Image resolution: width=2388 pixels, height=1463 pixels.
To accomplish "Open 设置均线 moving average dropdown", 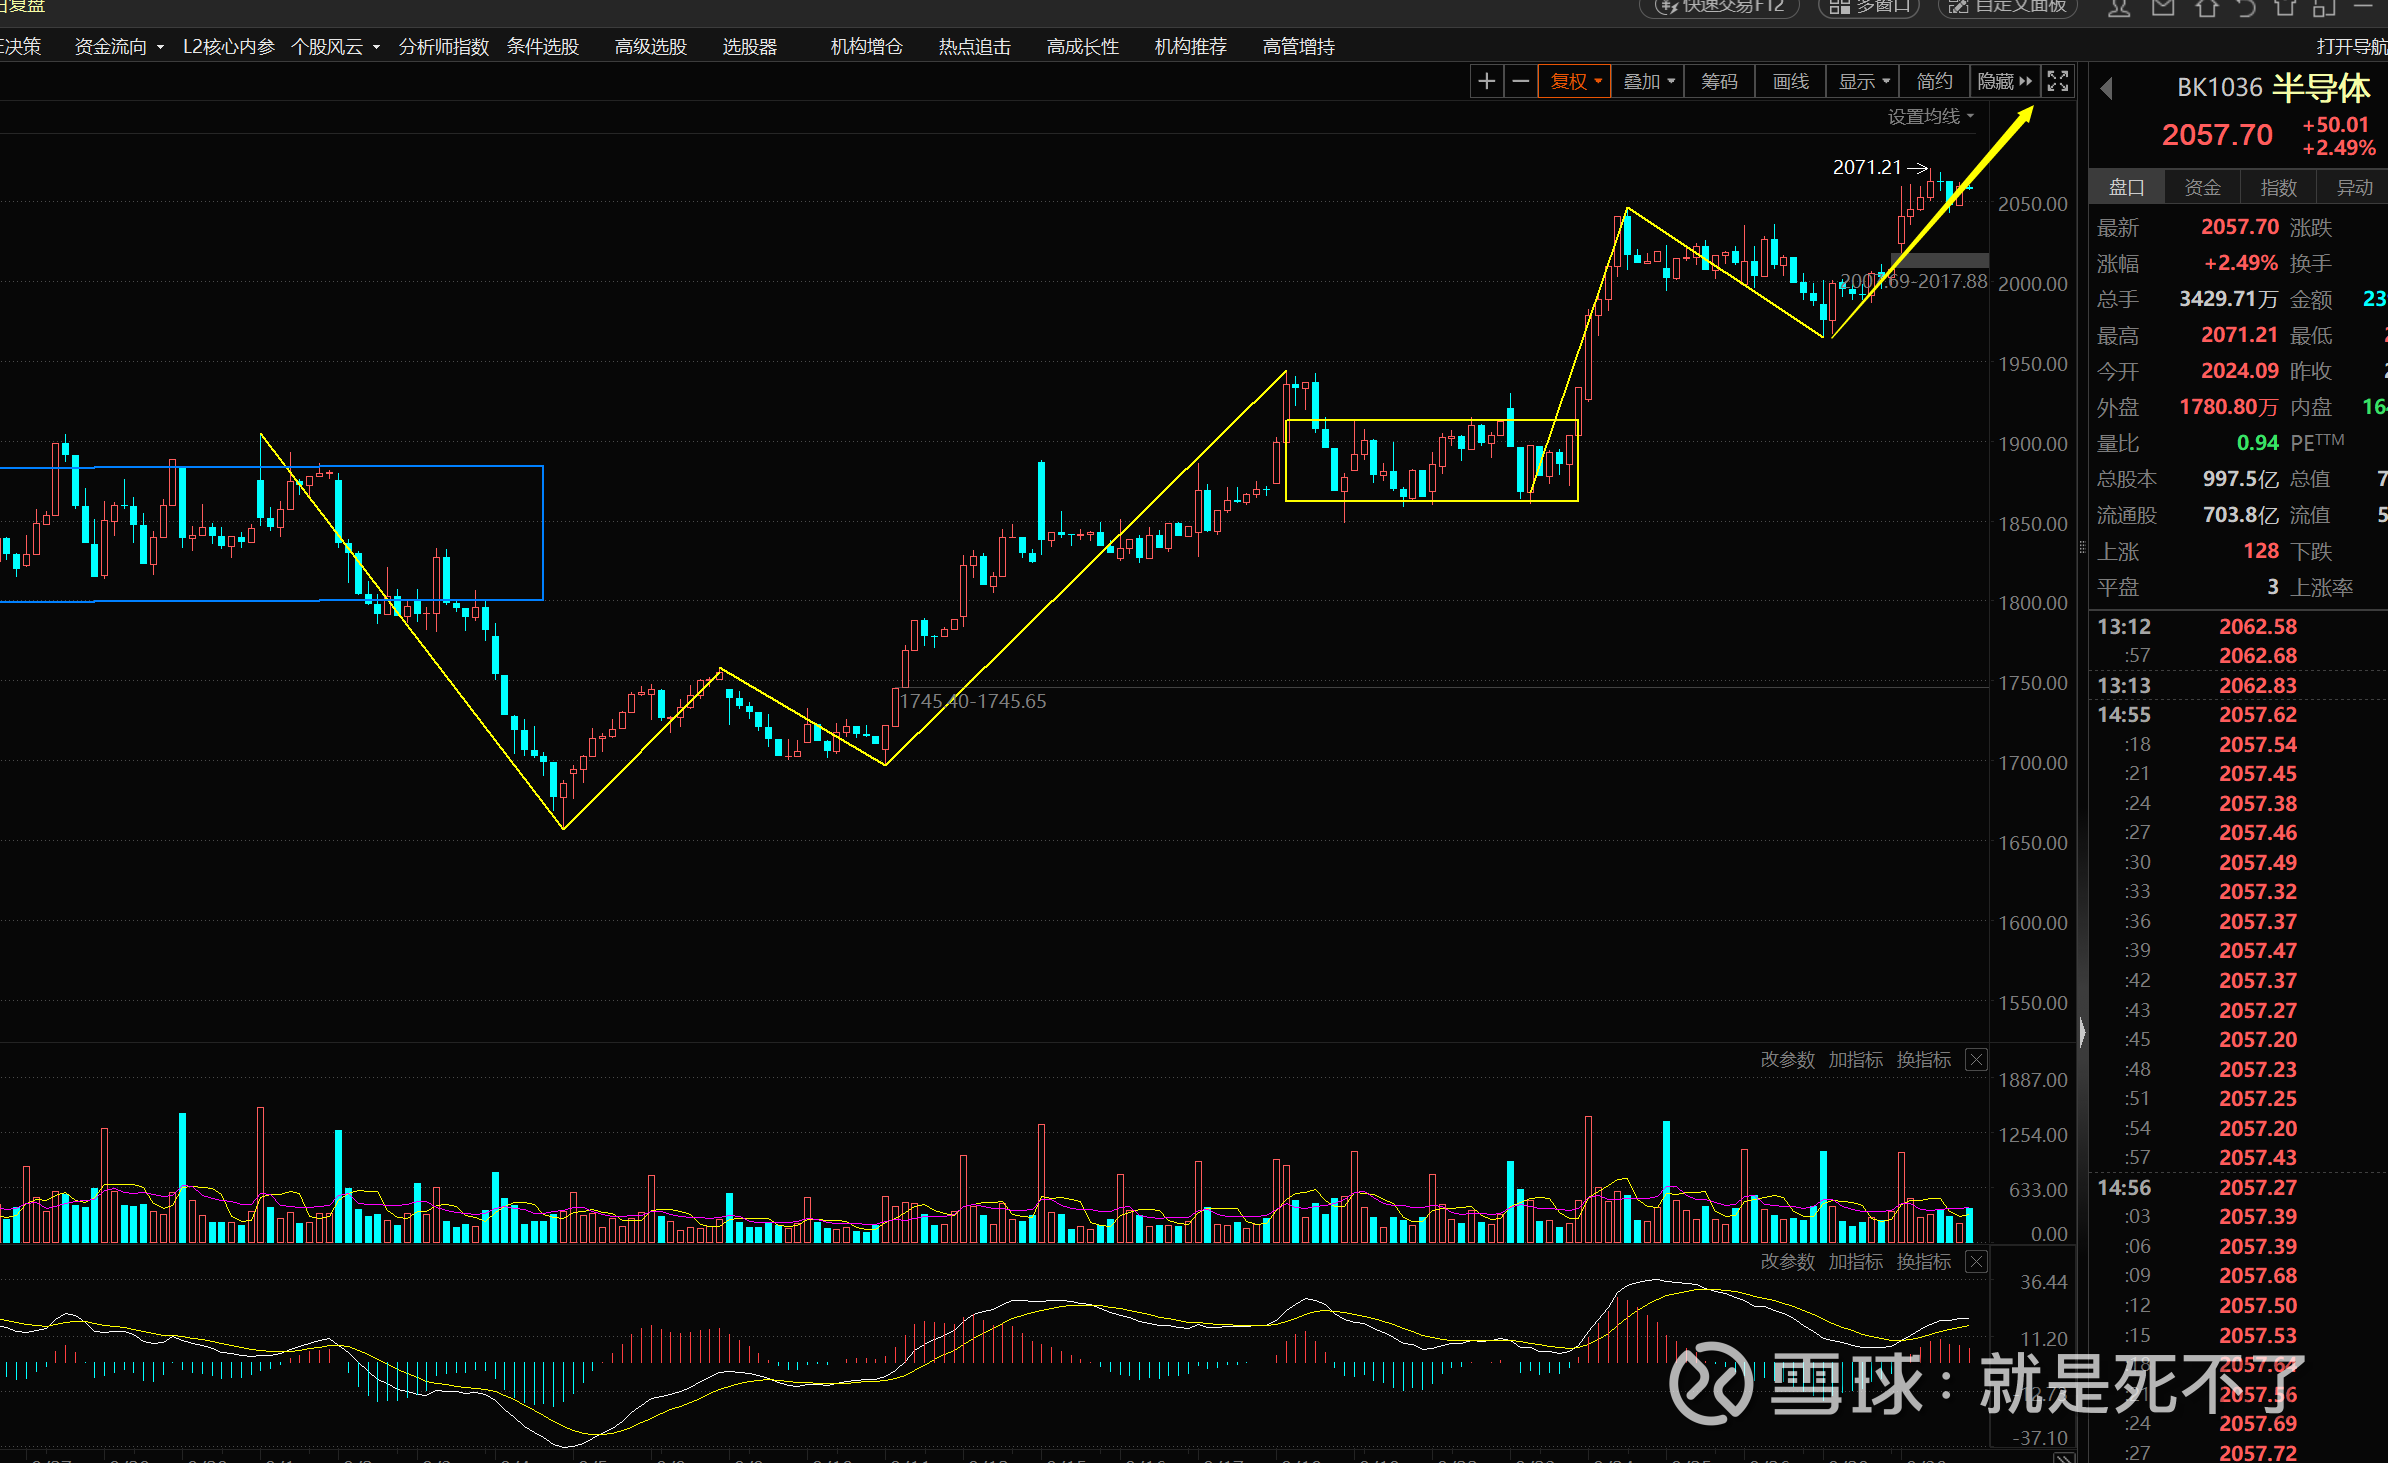I will [1930, 117].
